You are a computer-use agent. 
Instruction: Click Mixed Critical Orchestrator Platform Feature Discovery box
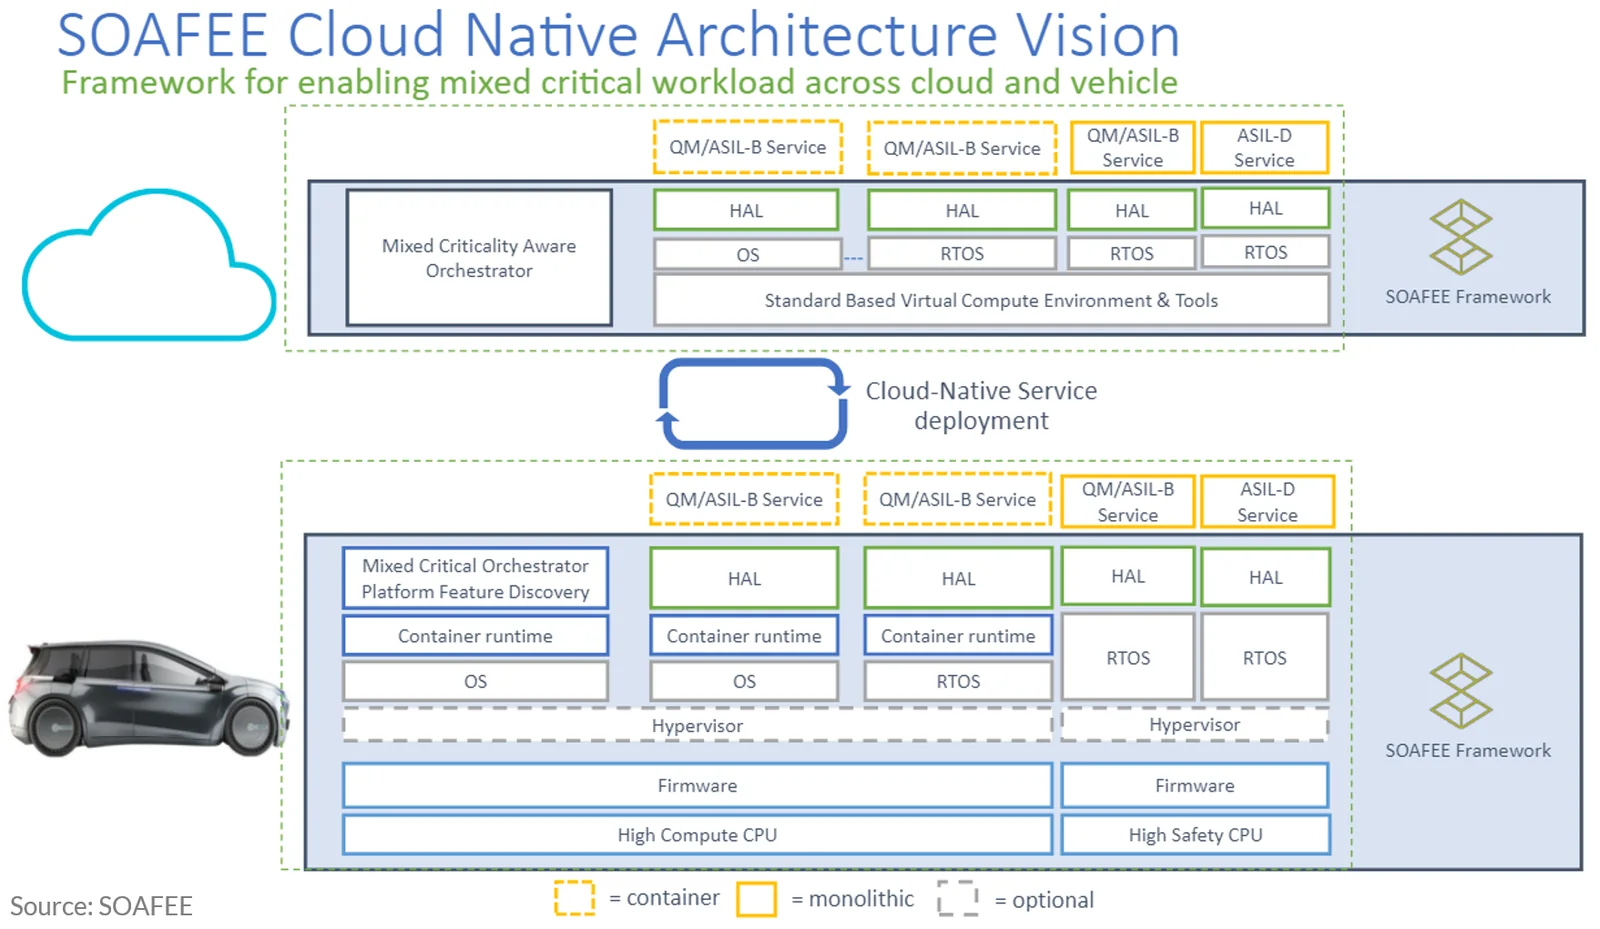pos(475,578)
